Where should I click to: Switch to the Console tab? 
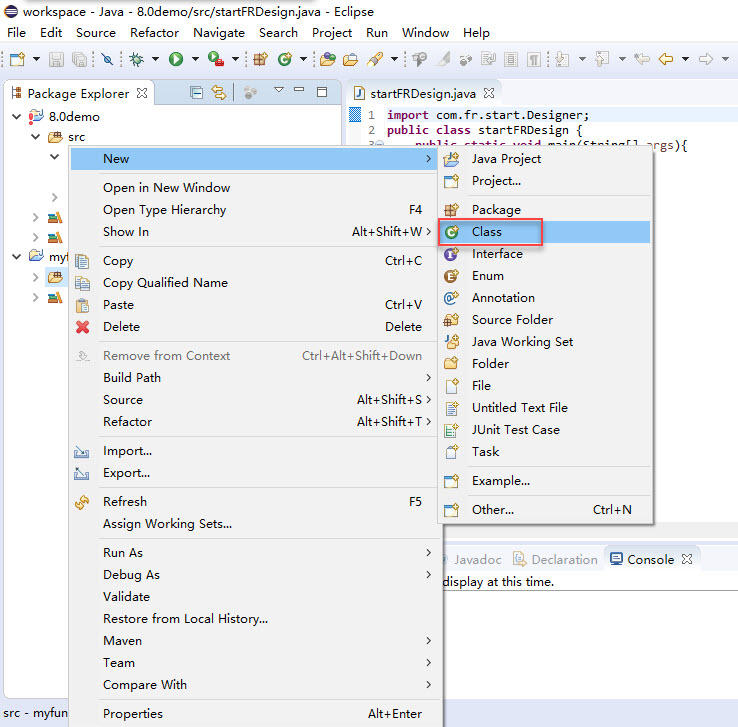click(649, 560)
